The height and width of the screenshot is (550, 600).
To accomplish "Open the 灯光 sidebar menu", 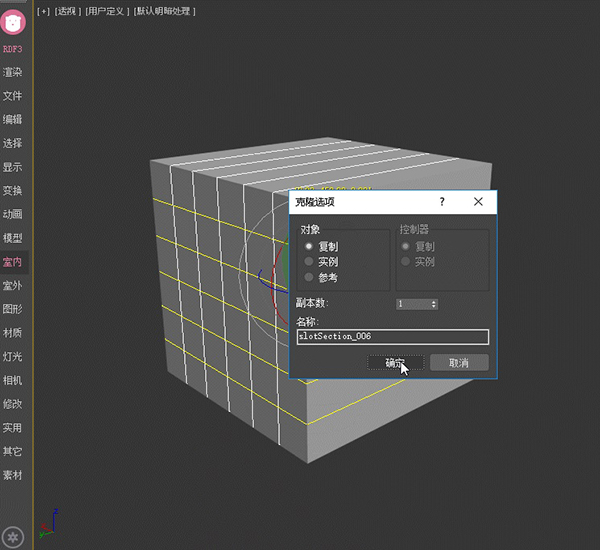I will (x=13, y=356).
